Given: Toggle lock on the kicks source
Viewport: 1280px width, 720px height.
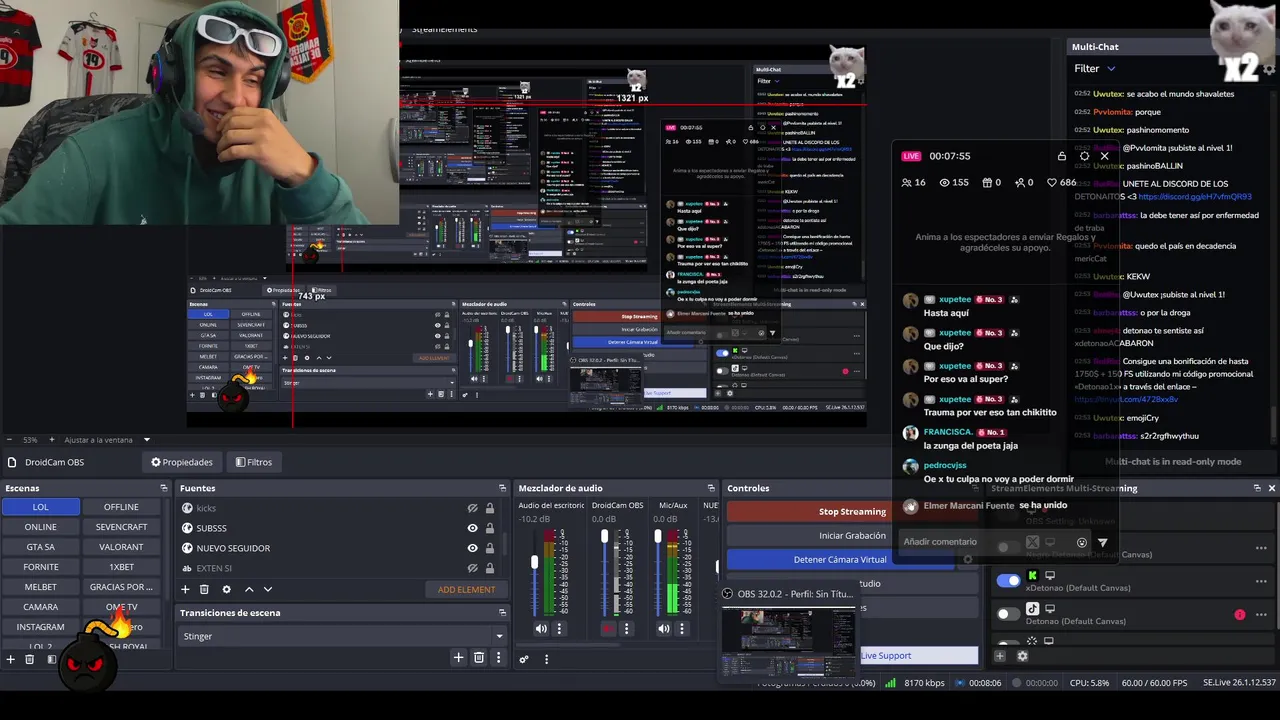Looking at the screenshot, I should point(490,508).
